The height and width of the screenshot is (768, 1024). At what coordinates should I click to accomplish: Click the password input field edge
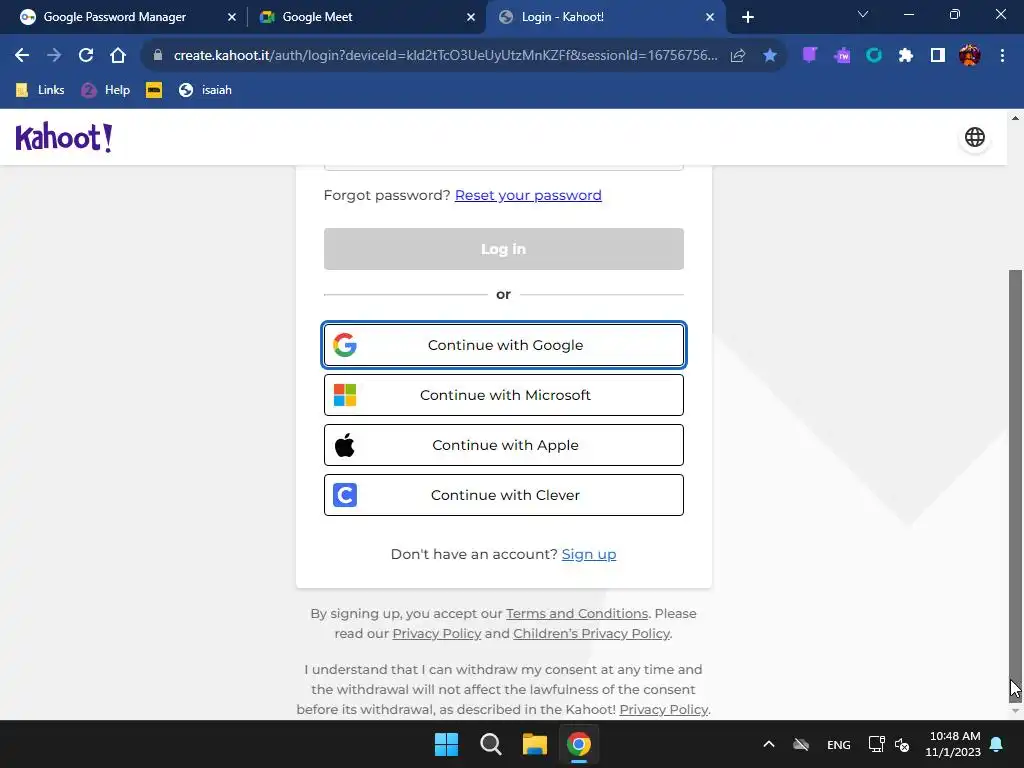tap(504, 168)
